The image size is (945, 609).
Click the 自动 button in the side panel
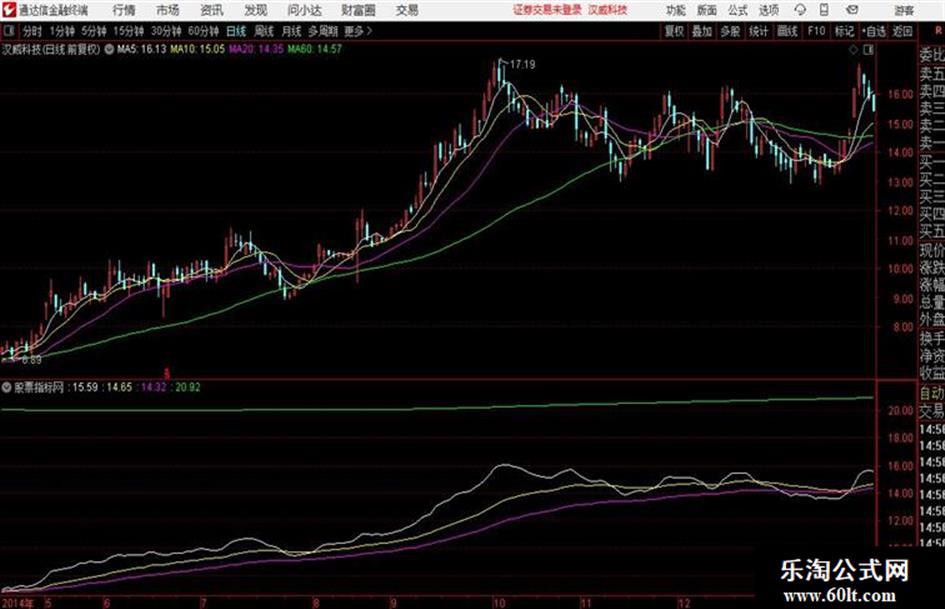(931, 394)
